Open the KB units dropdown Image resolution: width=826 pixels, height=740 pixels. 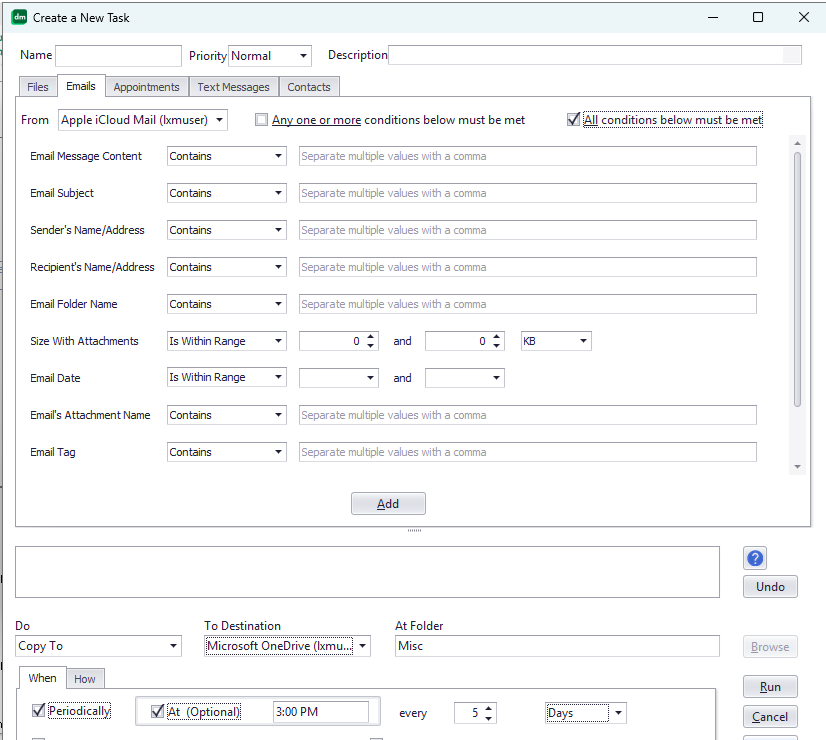(582, 341)
